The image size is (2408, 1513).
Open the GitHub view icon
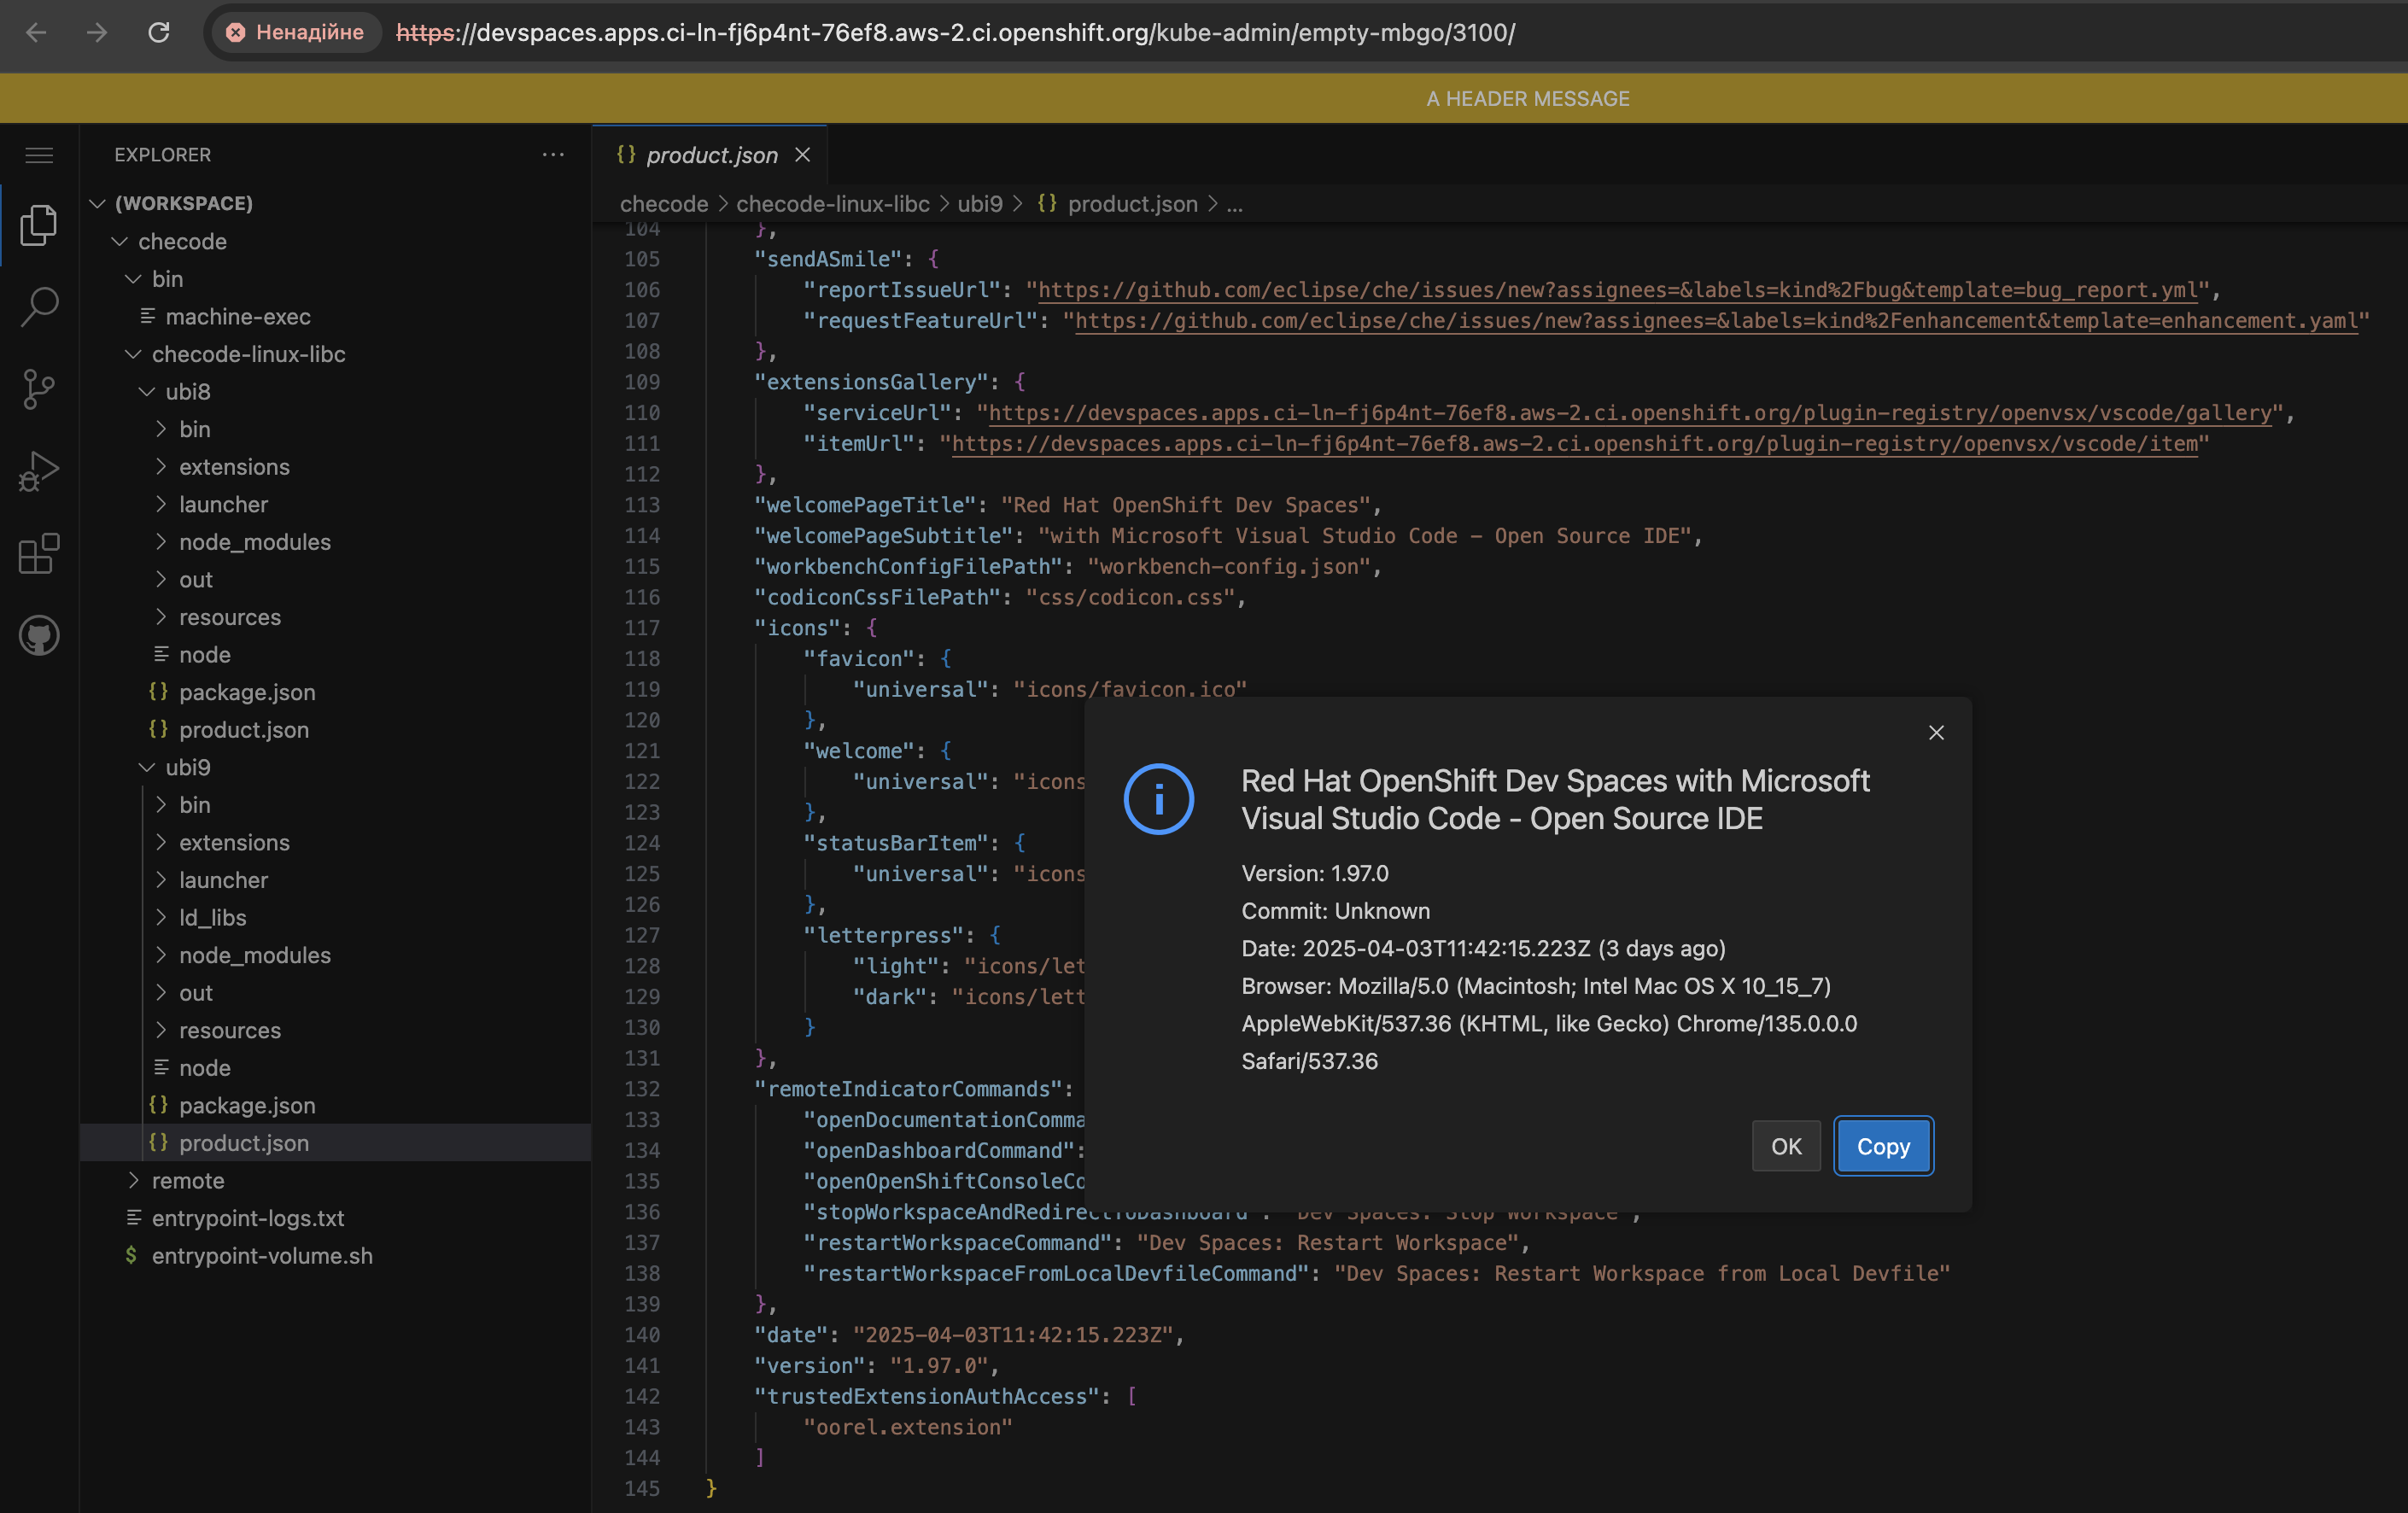pos(39,636)
